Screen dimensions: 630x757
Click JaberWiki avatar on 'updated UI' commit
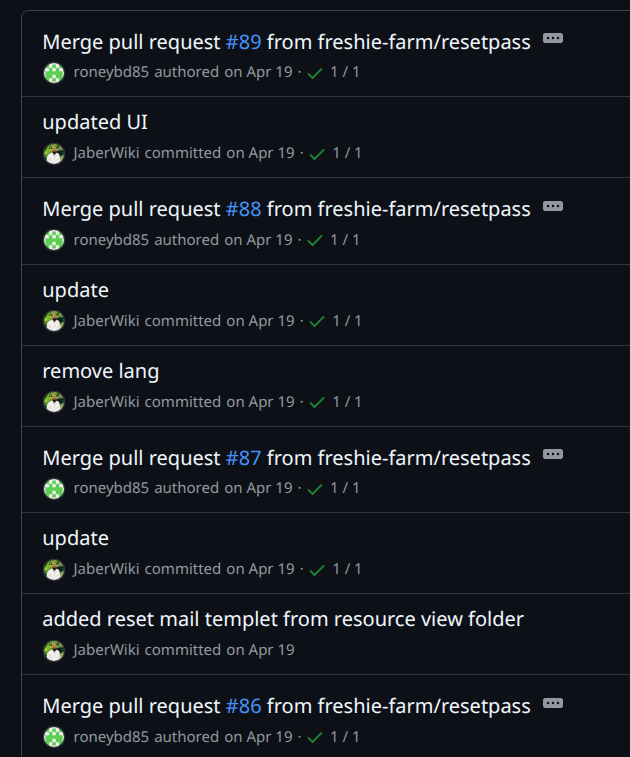[x=54, y=154]
